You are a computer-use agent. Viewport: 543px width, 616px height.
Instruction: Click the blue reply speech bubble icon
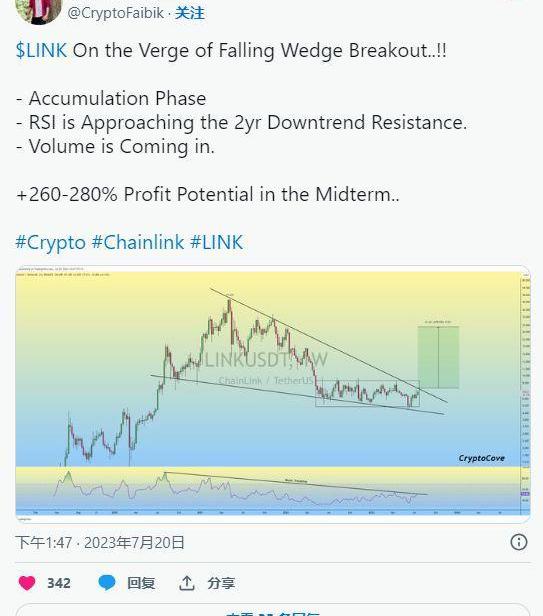(106, 583)
